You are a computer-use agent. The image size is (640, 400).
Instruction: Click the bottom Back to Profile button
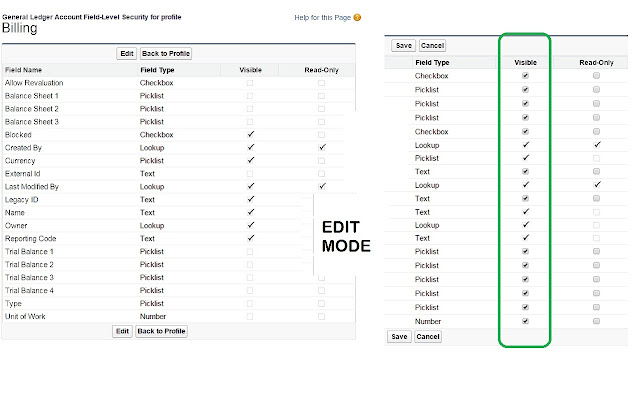click(x=161, y=331)
